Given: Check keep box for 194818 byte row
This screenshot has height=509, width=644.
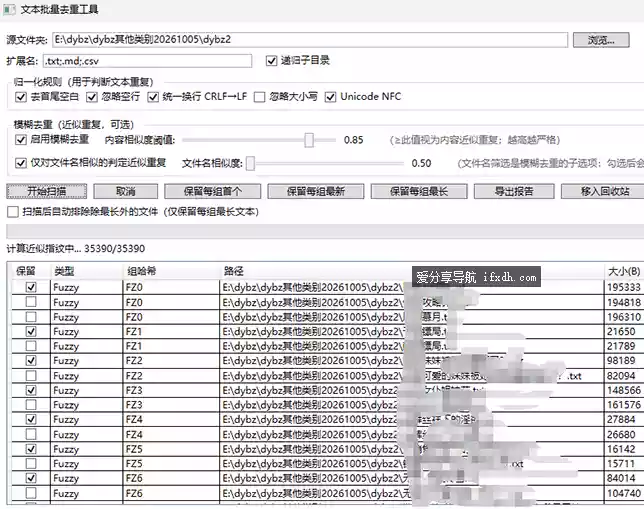Looking at the screenshot, I should coord(31,302).
